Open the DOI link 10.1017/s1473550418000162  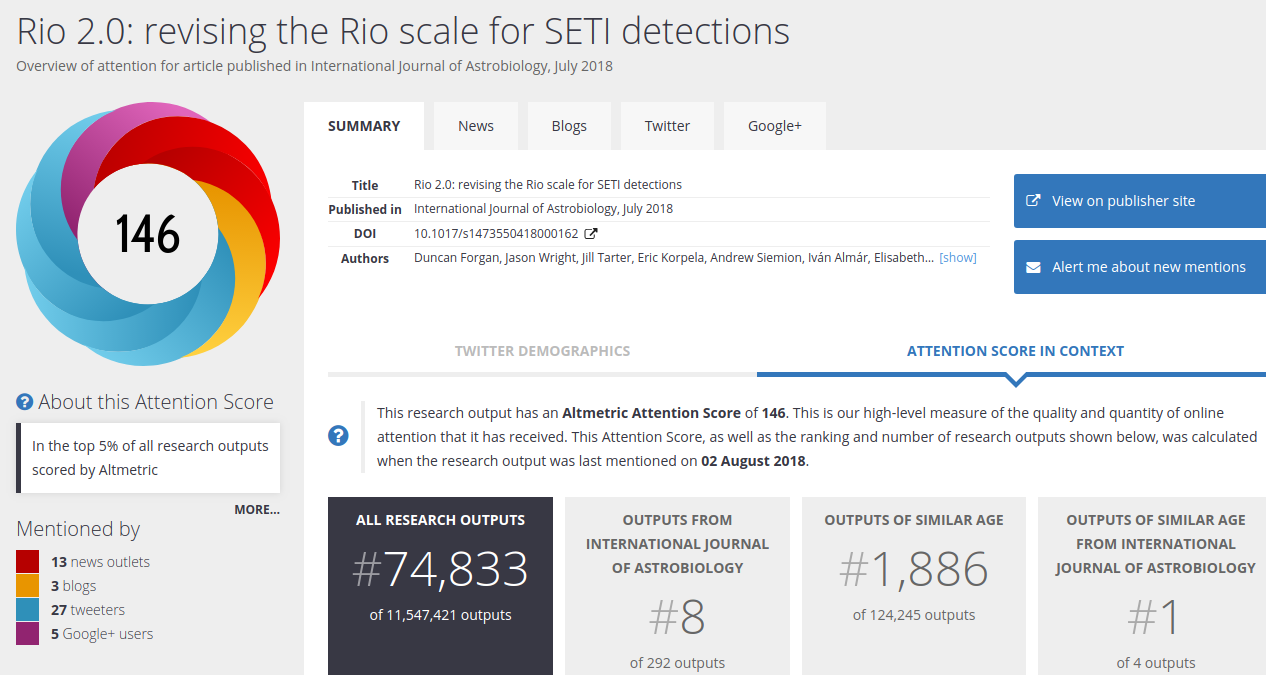496,234
